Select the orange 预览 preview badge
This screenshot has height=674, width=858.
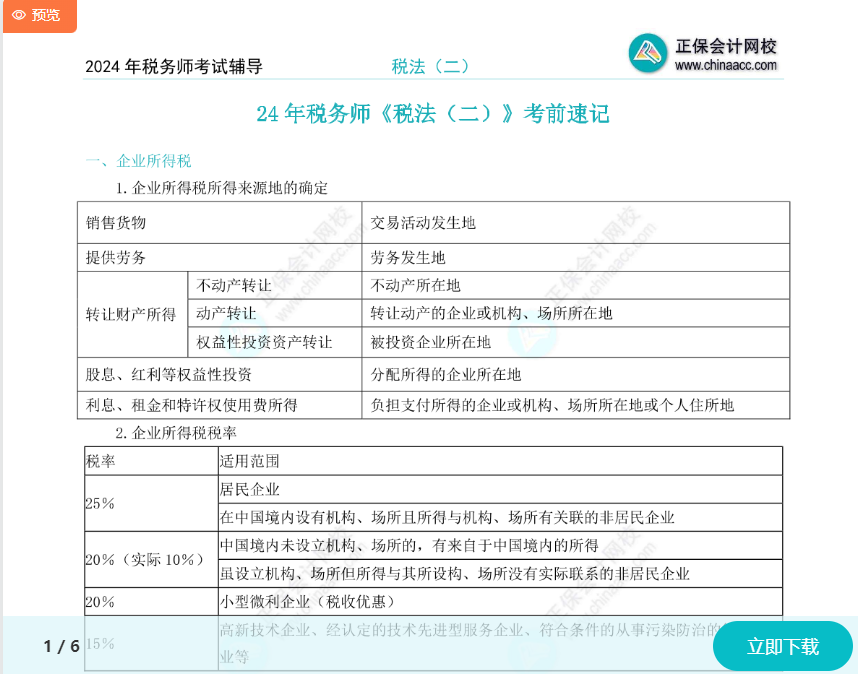pos(39,16)
